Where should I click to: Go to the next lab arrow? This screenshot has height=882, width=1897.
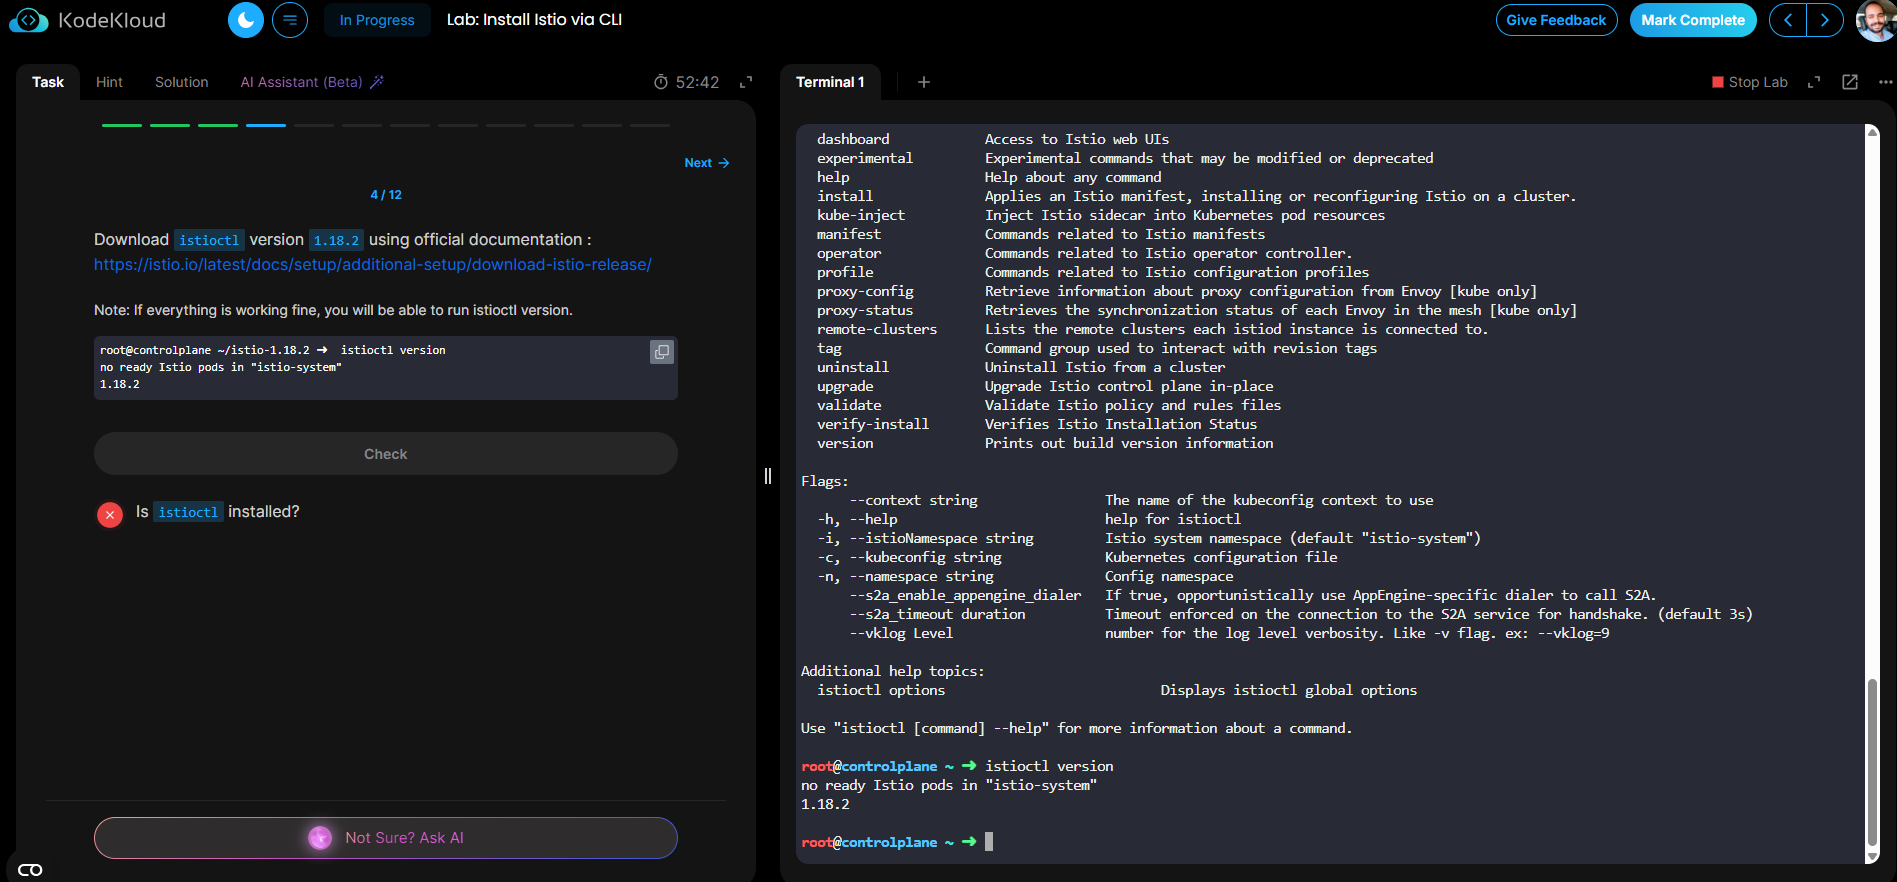coord(1825,20)
